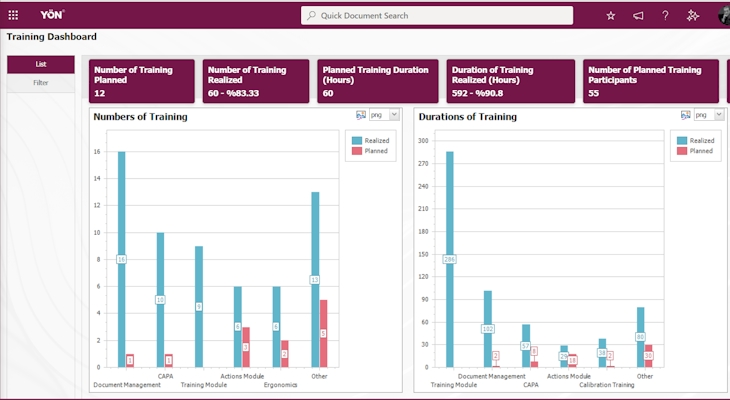The width and height of the screenshot is (730, 400).
Task: Toggle Realized legend in Numbers of Training
Action: (x=371, y=140)
